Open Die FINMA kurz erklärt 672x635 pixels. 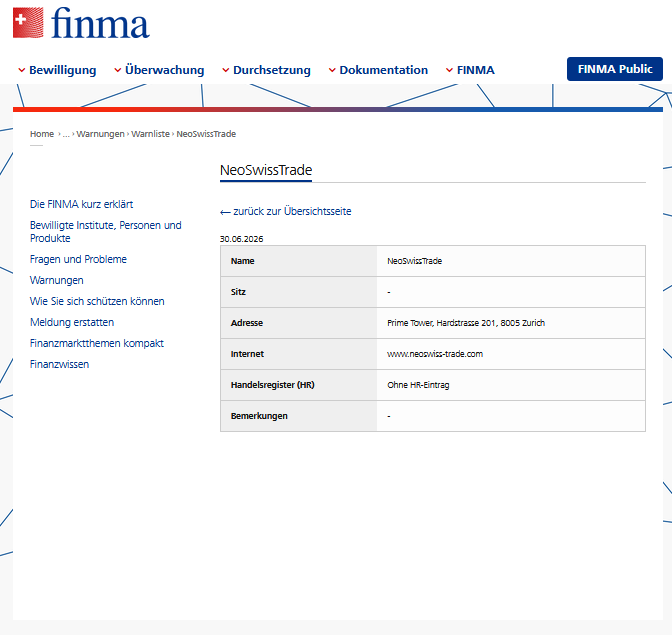click(x=81, y=204)
